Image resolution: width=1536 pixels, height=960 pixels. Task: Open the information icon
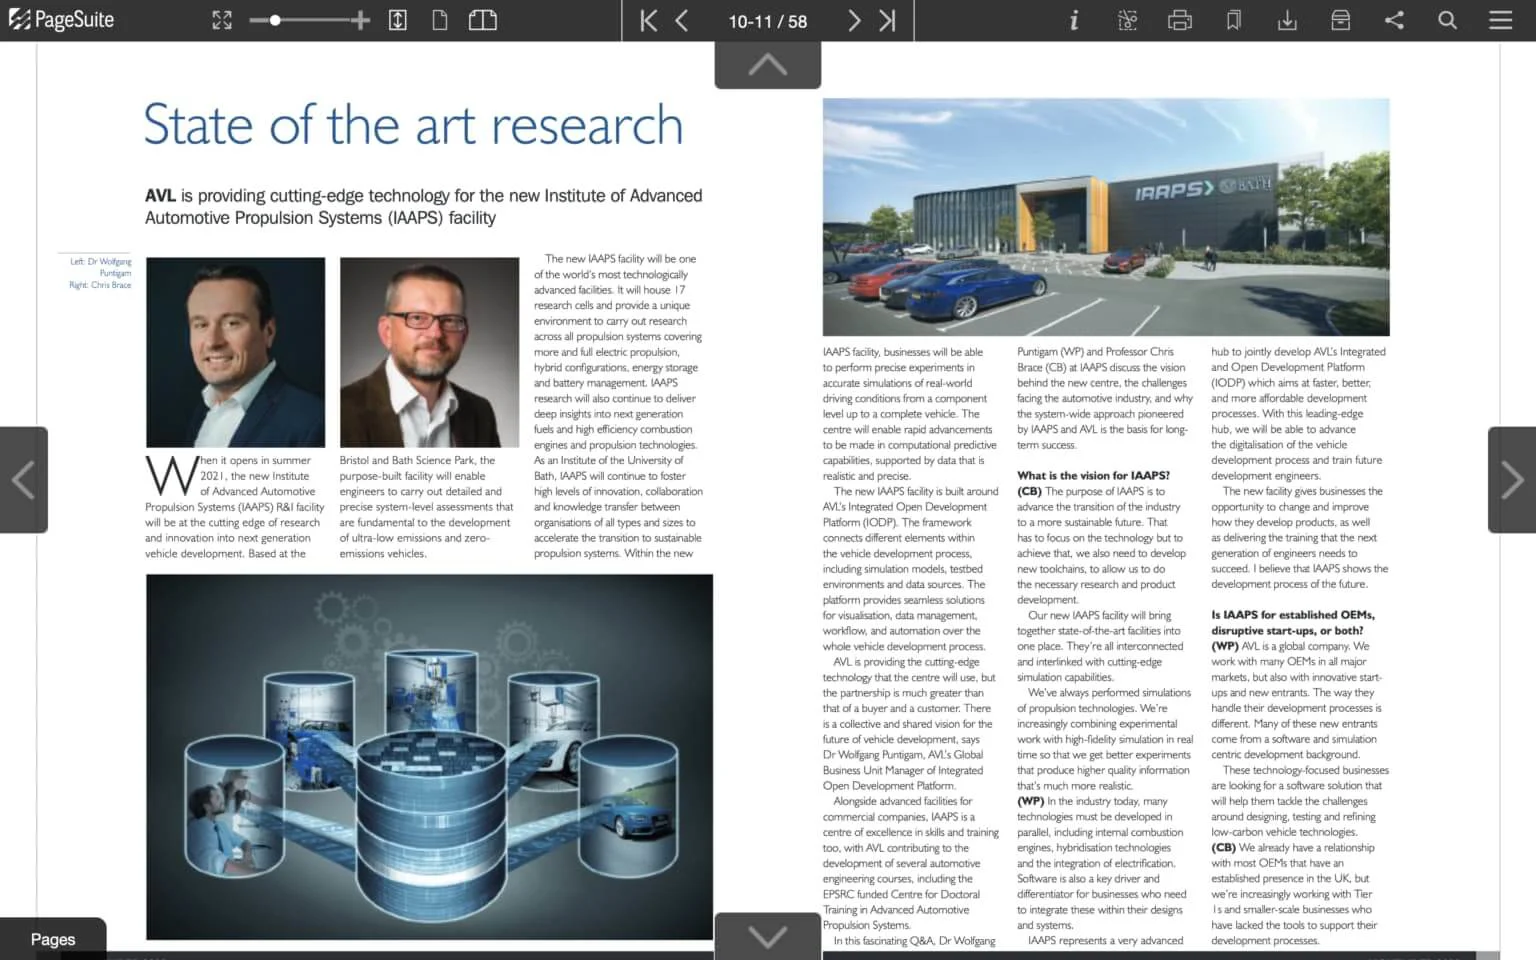(1074, 20)
